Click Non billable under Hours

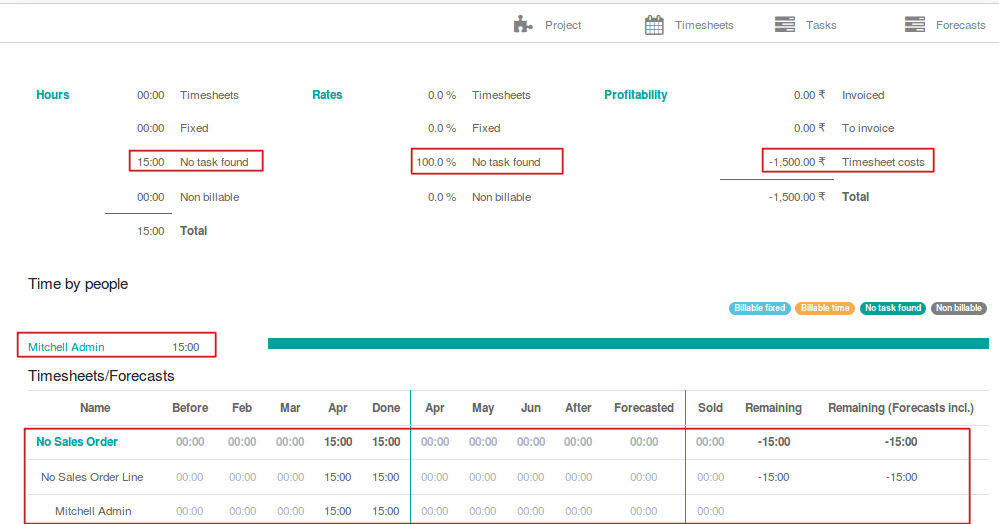(x=210, y=197)
